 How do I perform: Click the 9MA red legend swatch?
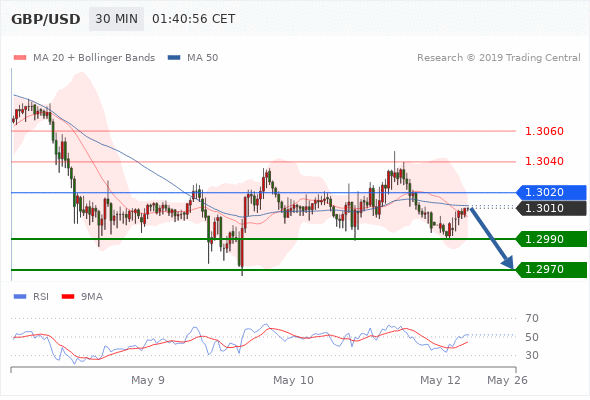[68, 297]
